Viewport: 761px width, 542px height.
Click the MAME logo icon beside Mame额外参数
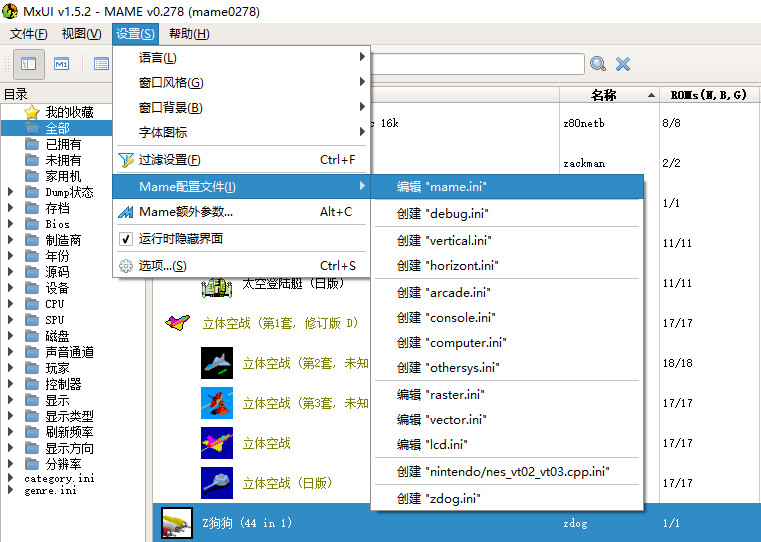pos(126,212)
